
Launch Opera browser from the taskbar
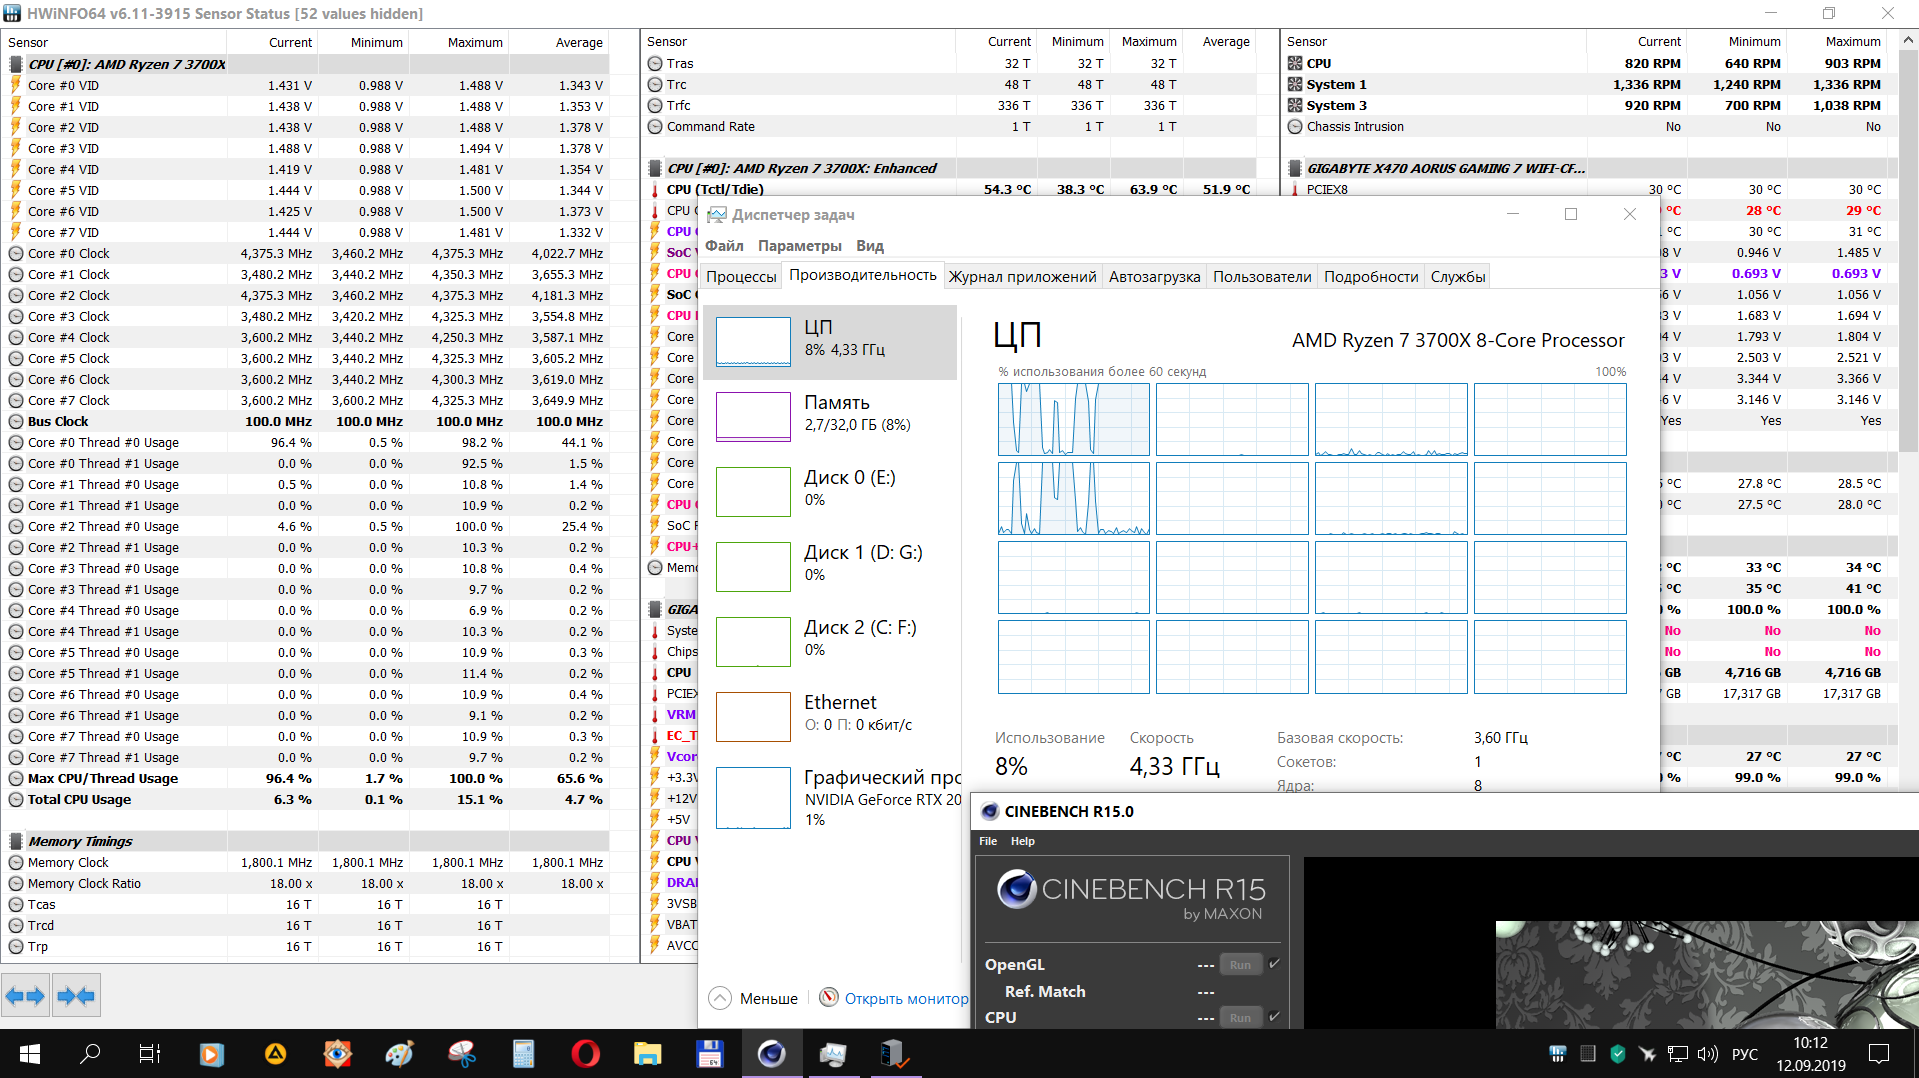tap(585, 1053)
